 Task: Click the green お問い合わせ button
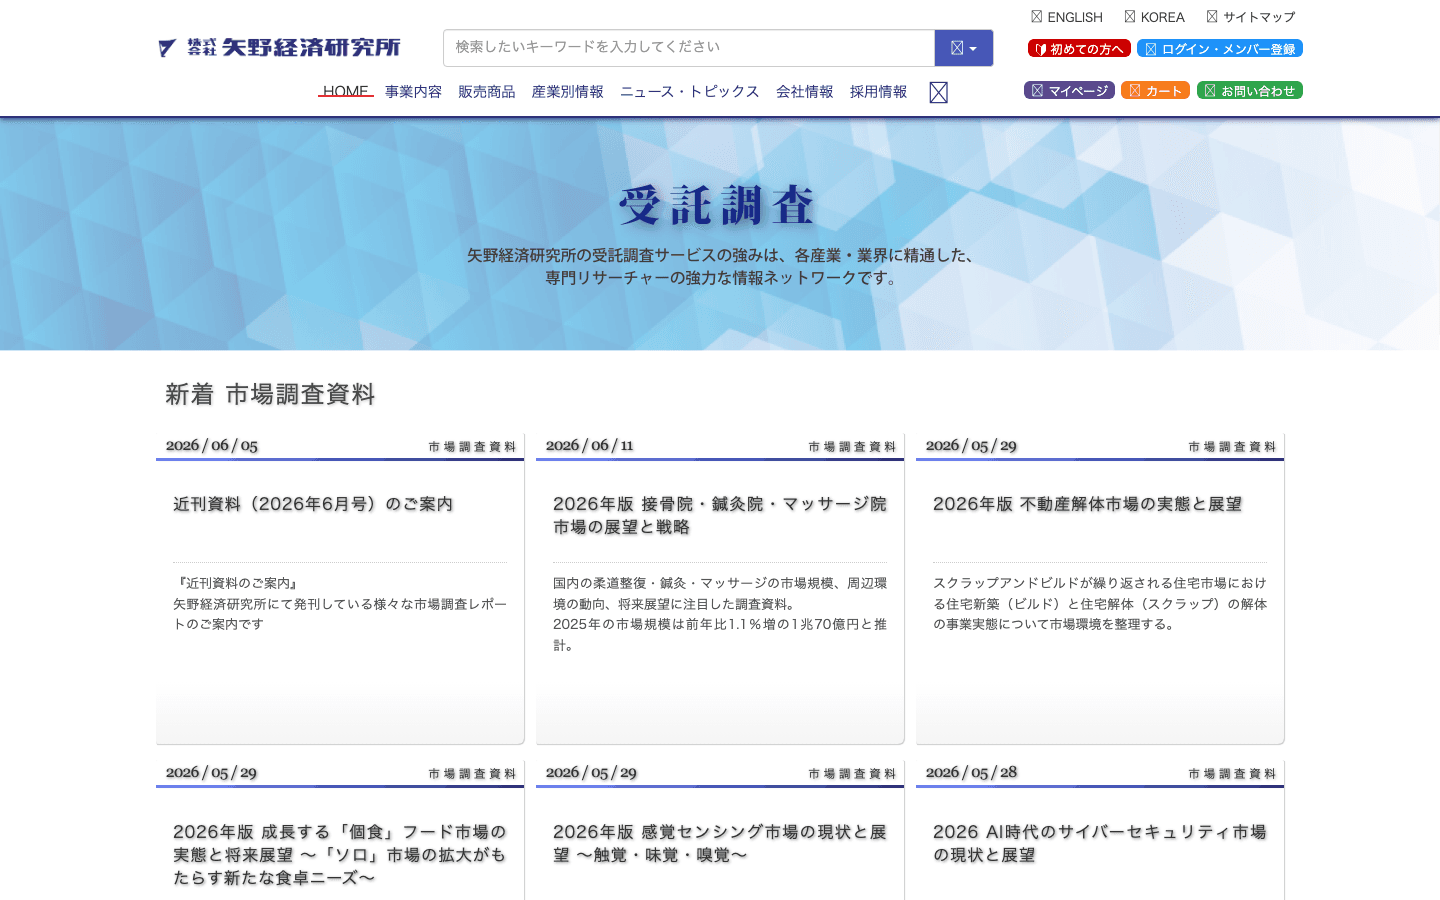click(x=1250, y=90)
